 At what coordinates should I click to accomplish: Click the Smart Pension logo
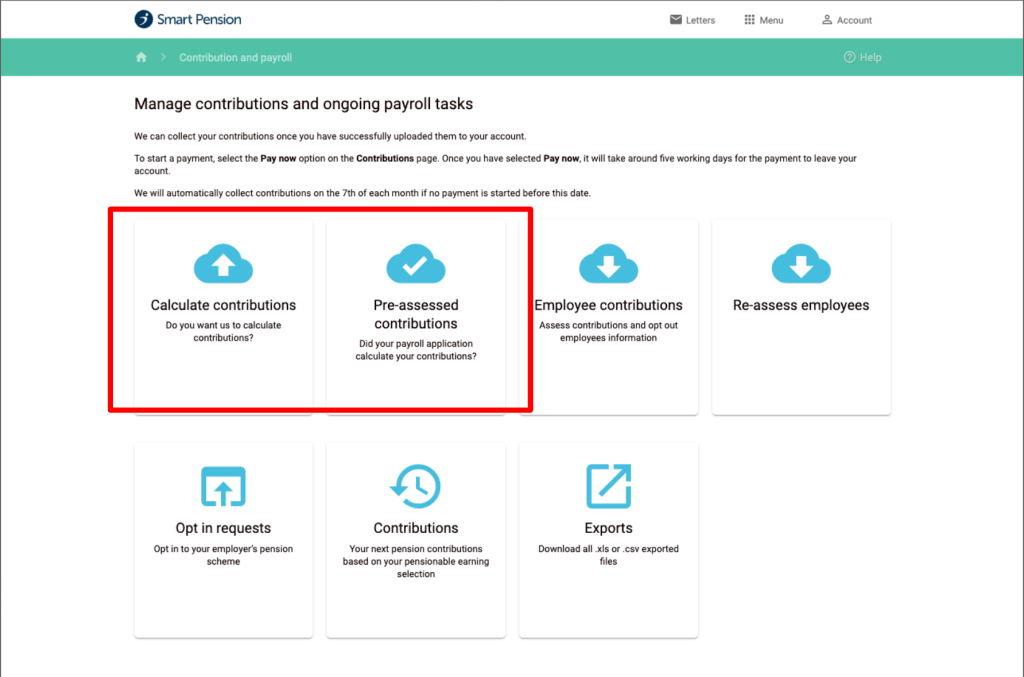click(188, 19)
